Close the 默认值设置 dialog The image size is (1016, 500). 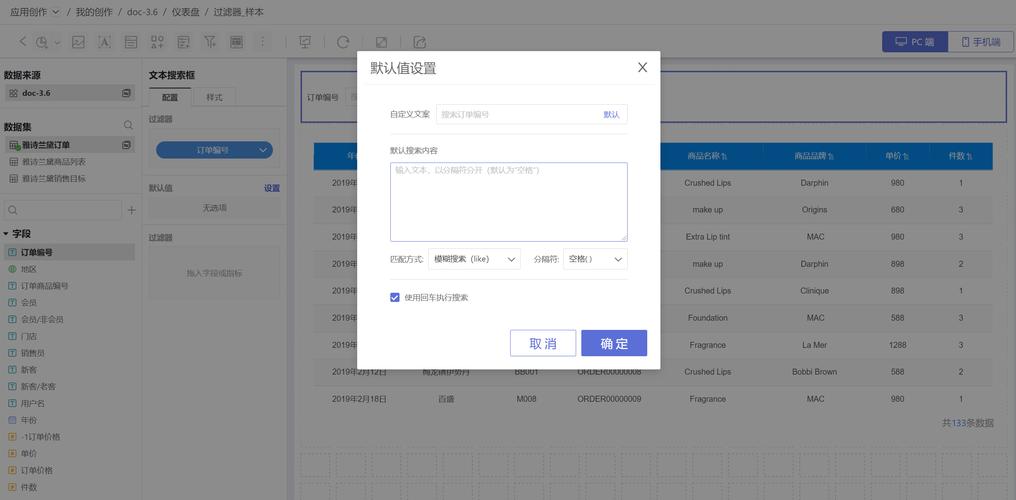pyautogui.click(x=642, y=67)
